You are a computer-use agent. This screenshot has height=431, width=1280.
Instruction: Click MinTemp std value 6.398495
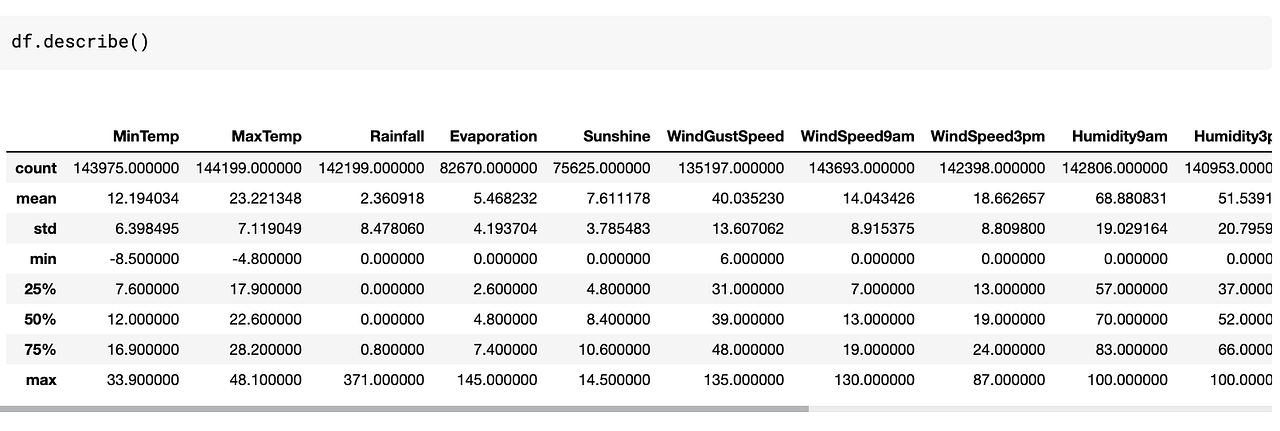149,228
